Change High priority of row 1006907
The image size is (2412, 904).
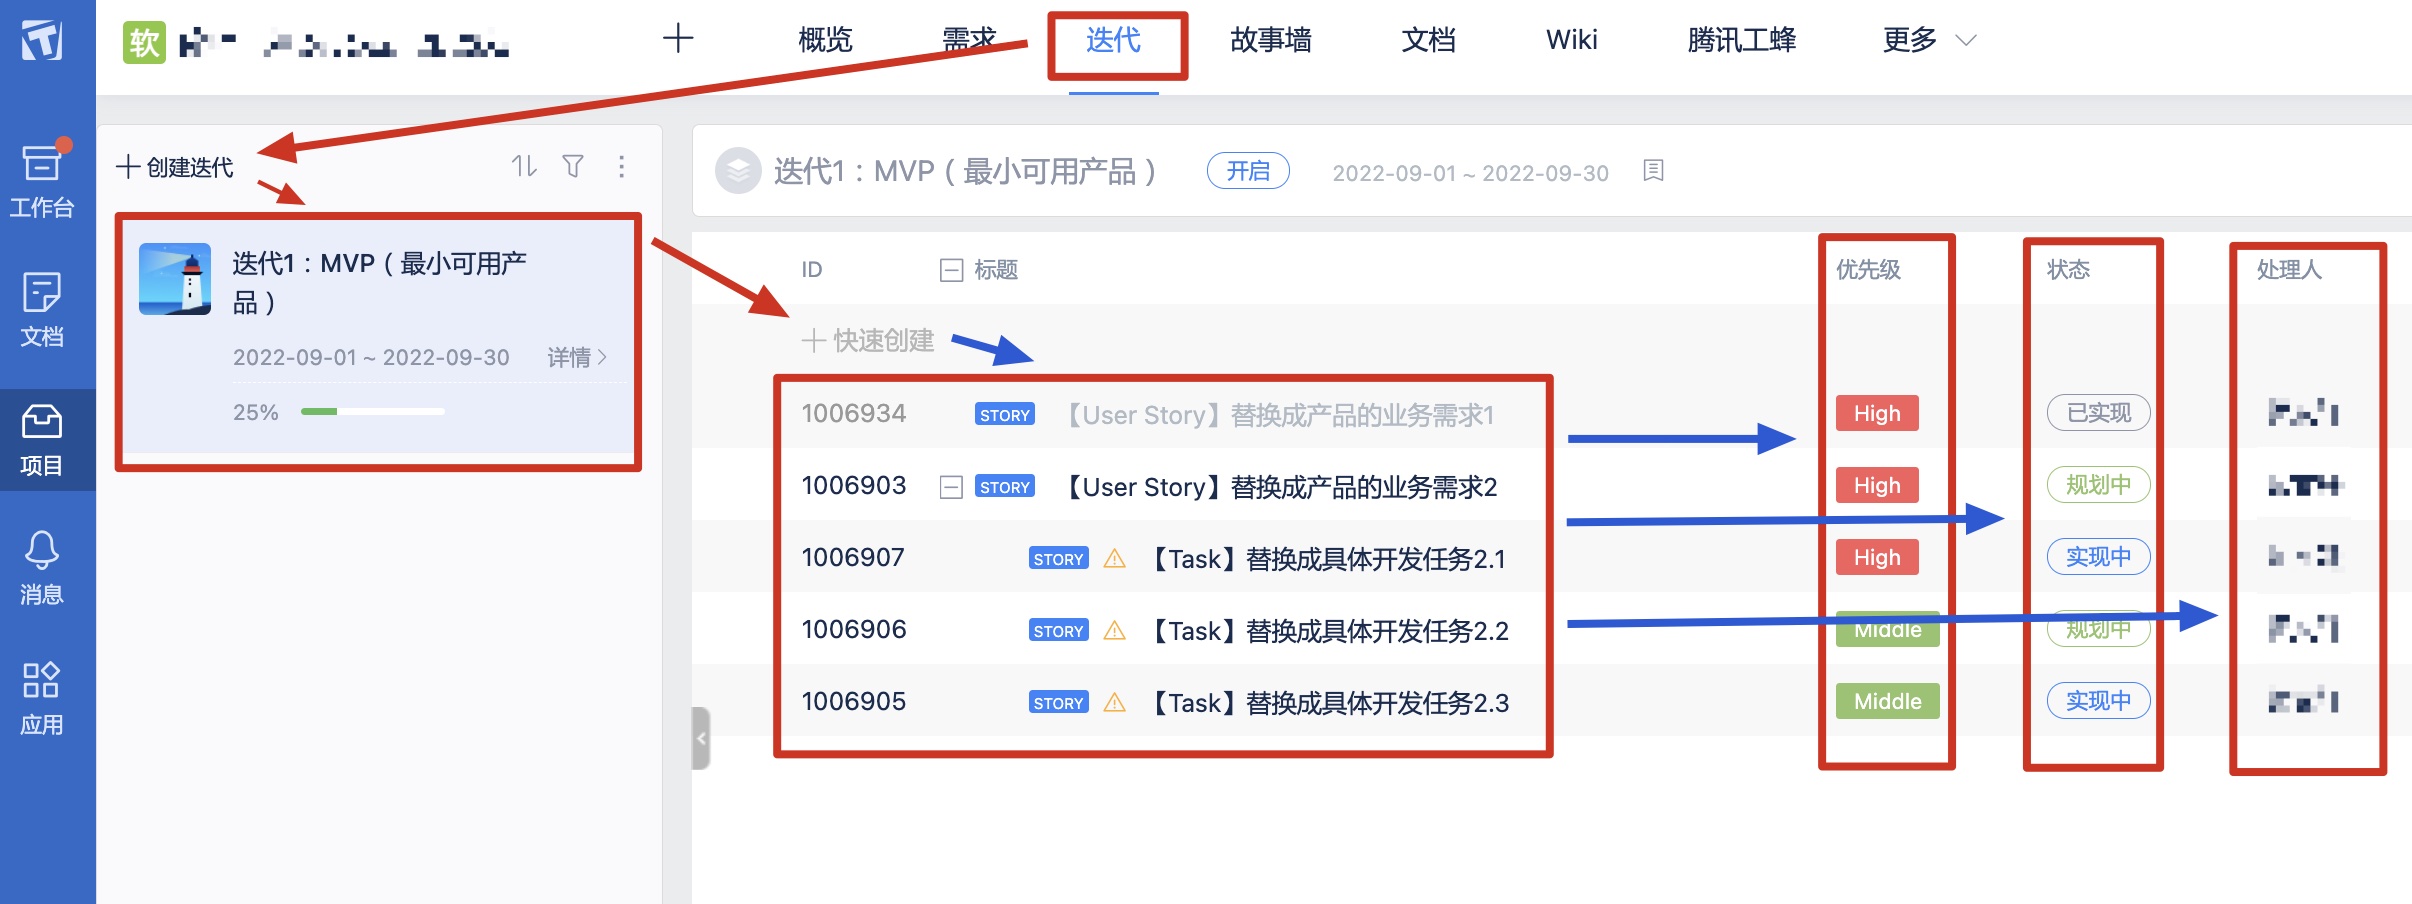point(1877,557)
